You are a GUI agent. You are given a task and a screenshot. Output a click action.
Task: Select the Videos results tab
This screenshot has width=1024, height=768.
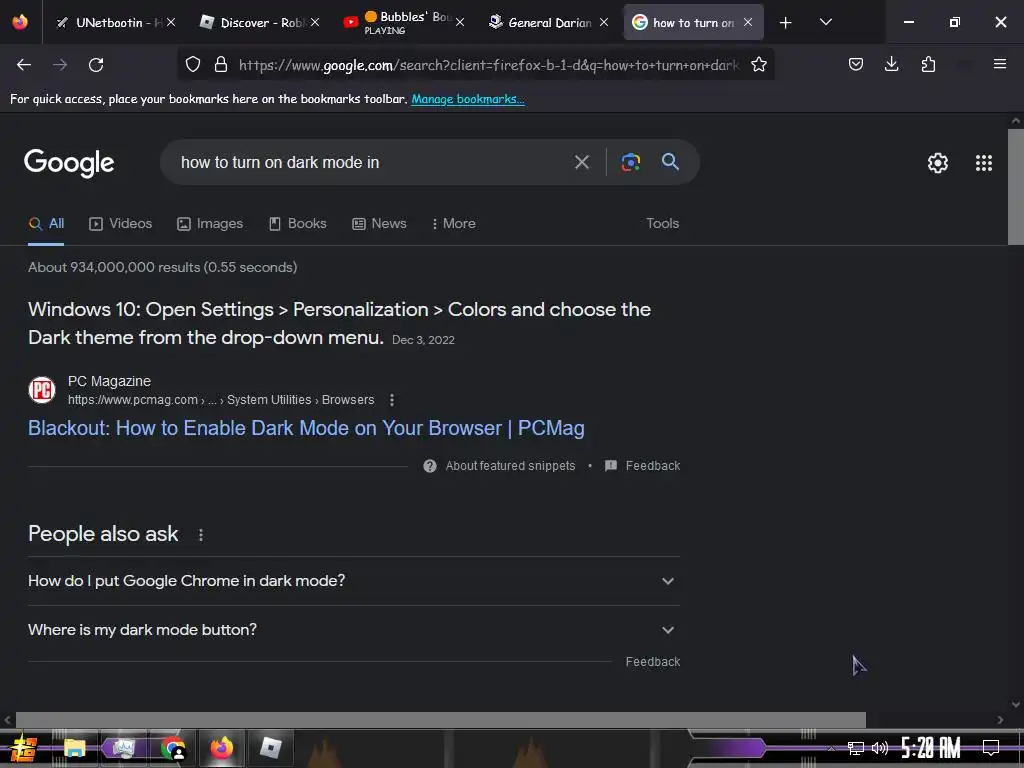[x=120, y=223]
